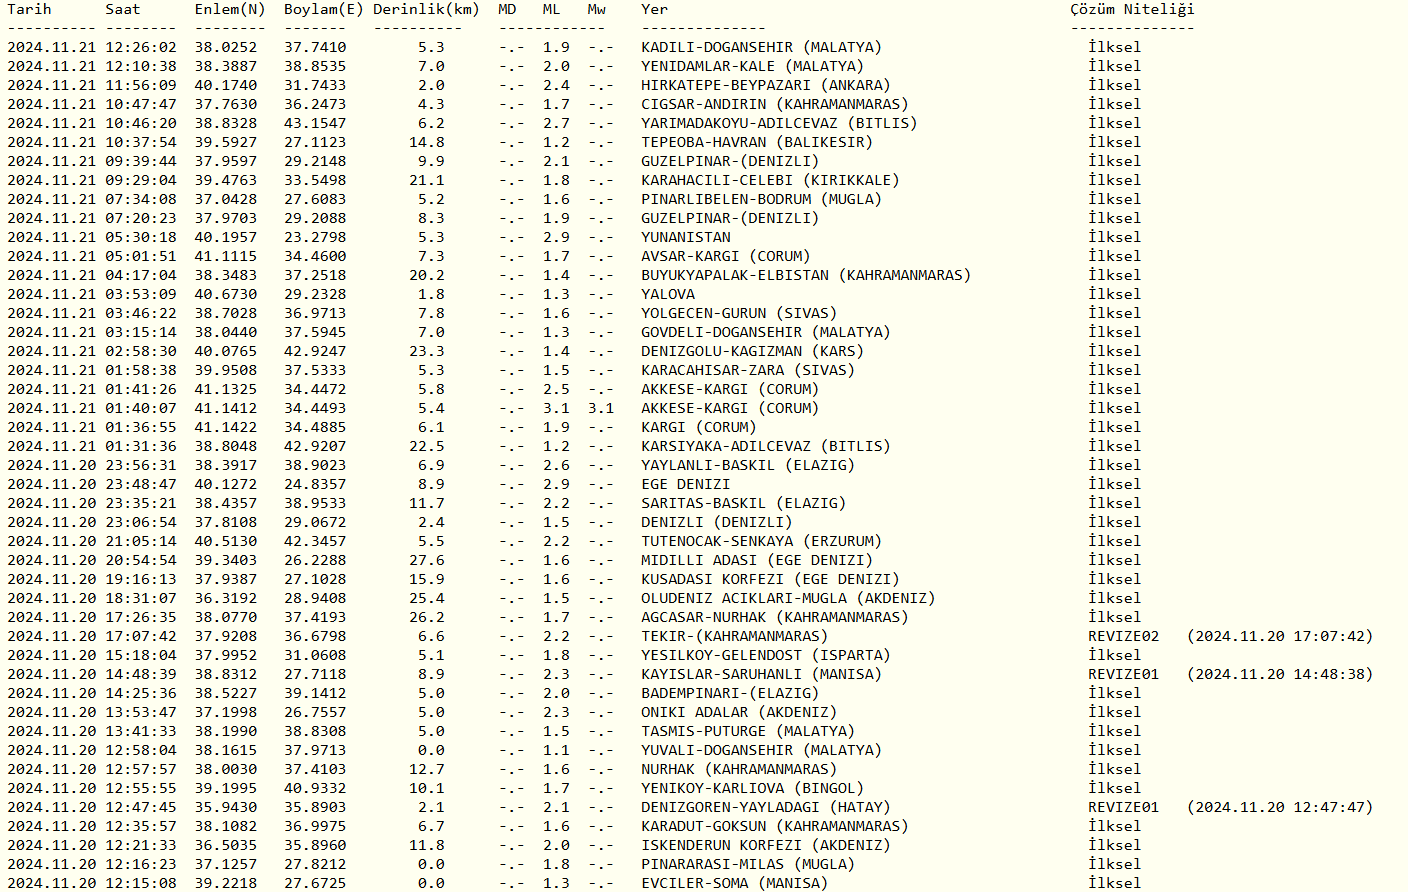Click EGE DENIZI at 23:48:47
Screen dimensions: 1408x892
685,484
